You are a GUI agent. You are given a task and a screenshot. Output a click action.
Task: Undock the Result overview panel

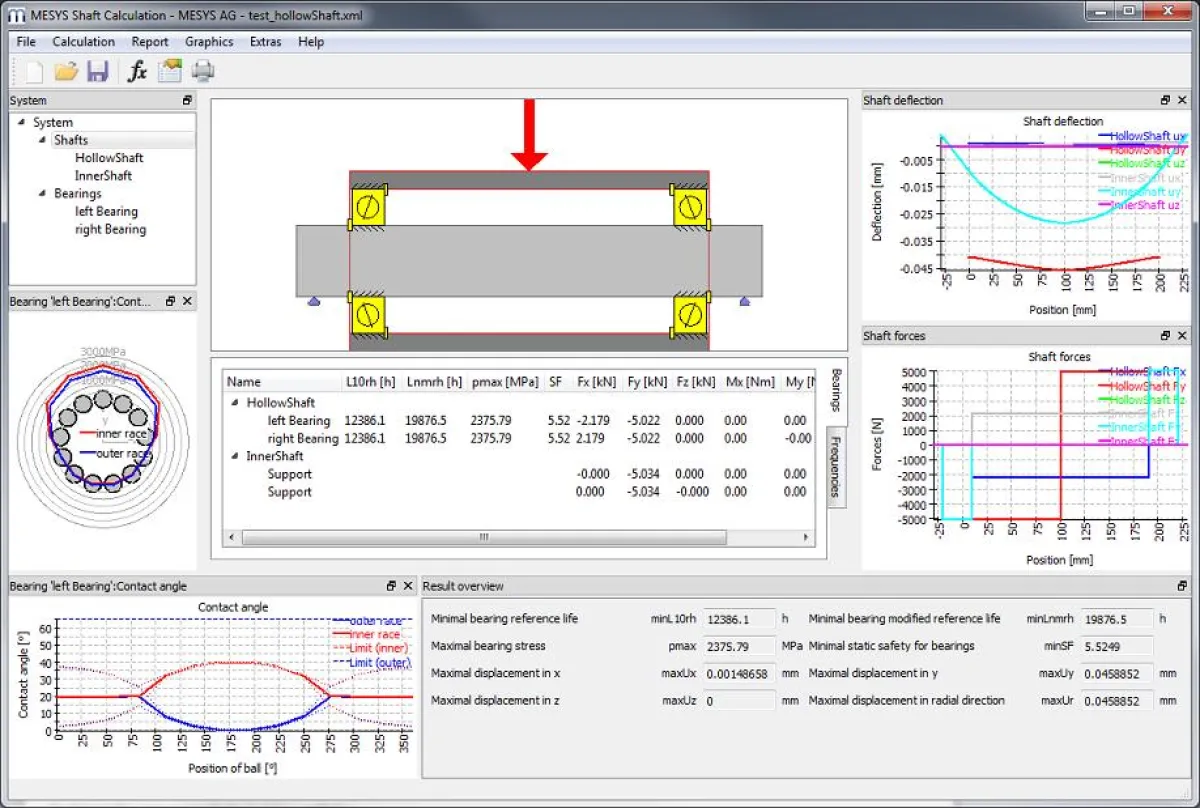click(x=1183, y=586)
